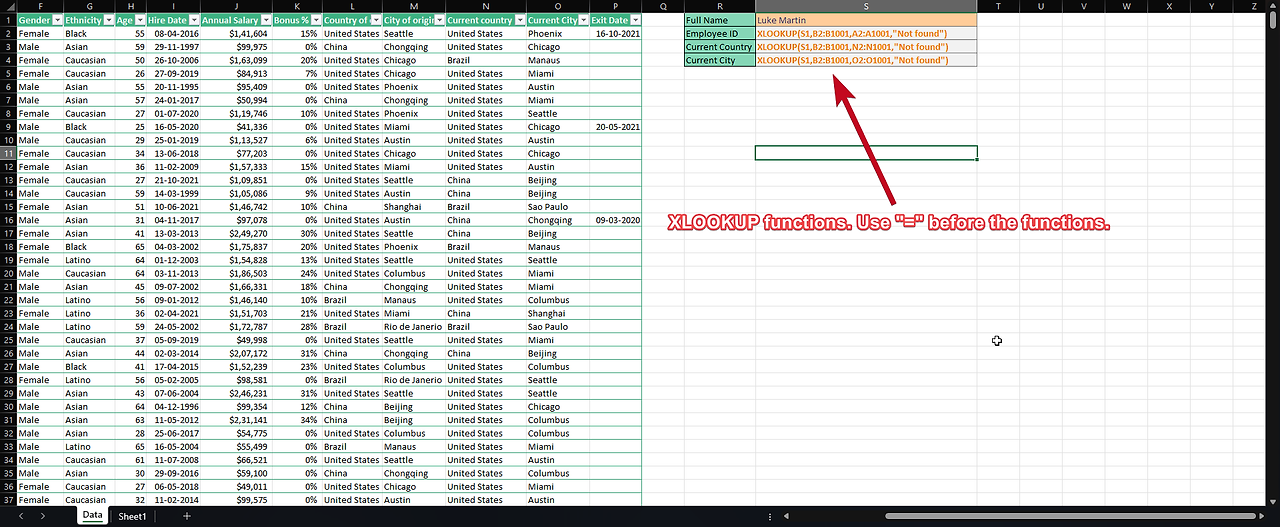Select column F header
Viewport: 1280px width, 527px height.
coord(39,6)
